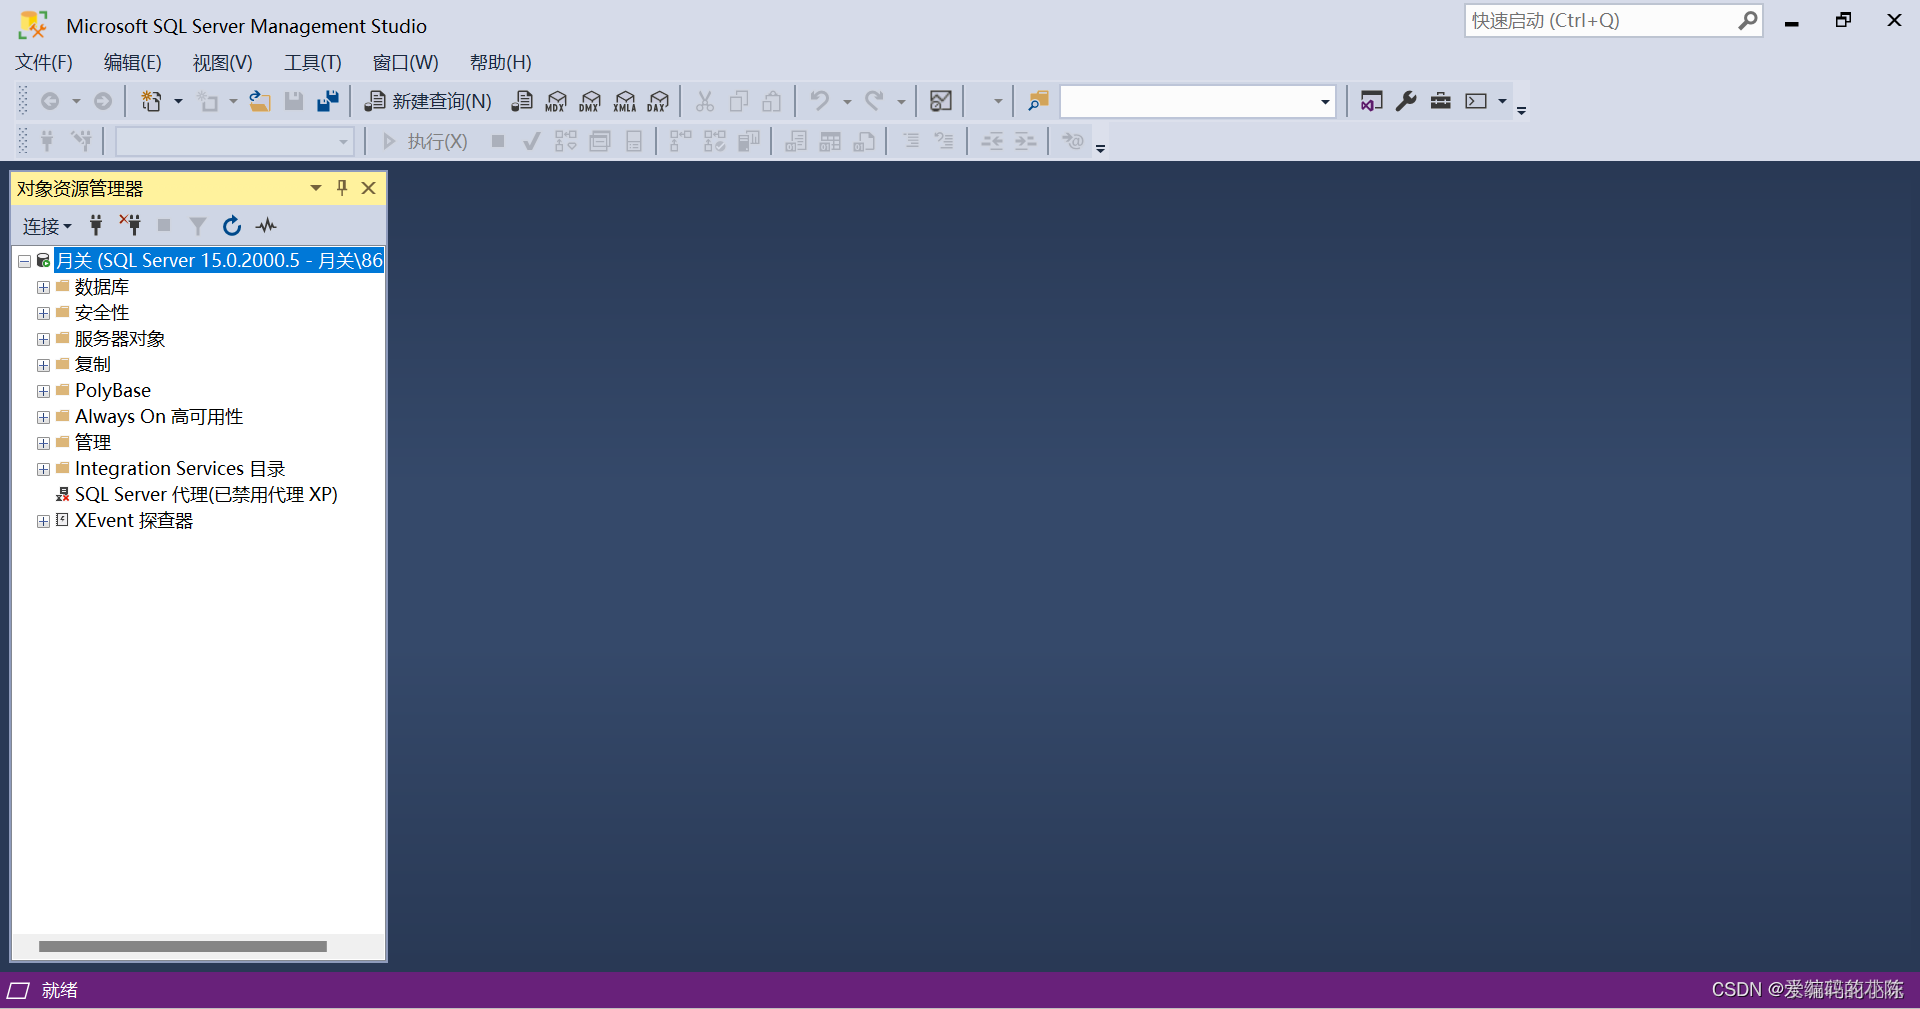Open the 编辑(E) menu
1920x1009 pixels.
[x=133, y=62]
